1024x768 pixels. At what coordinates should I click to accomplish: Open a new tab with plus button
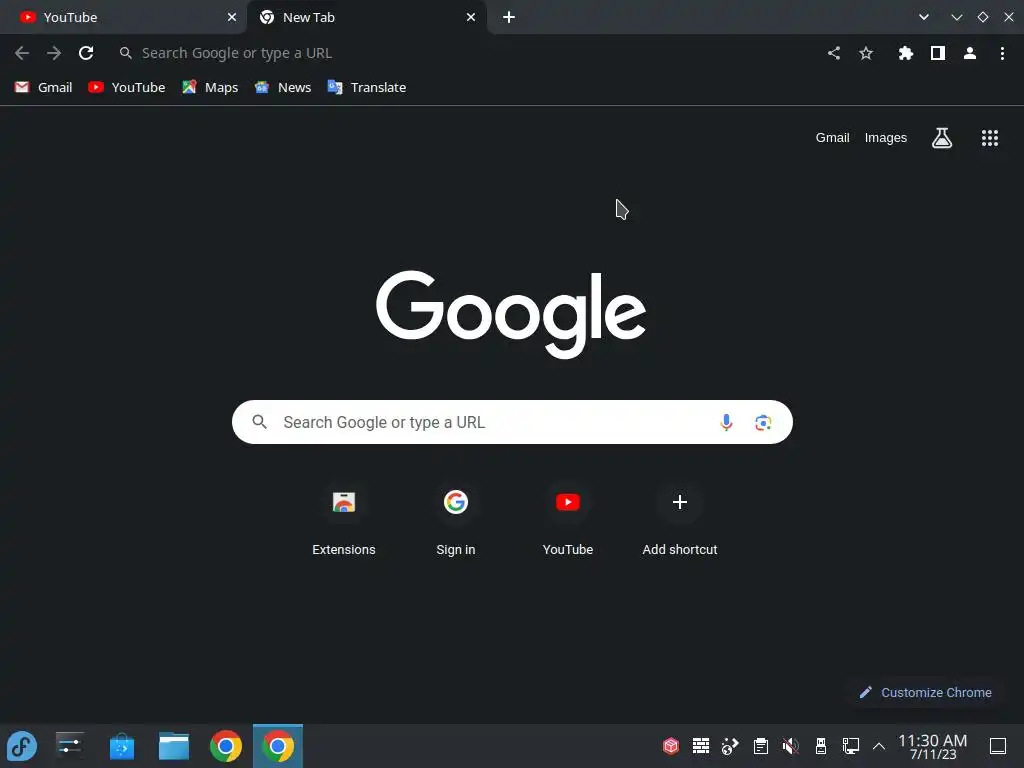509,18
